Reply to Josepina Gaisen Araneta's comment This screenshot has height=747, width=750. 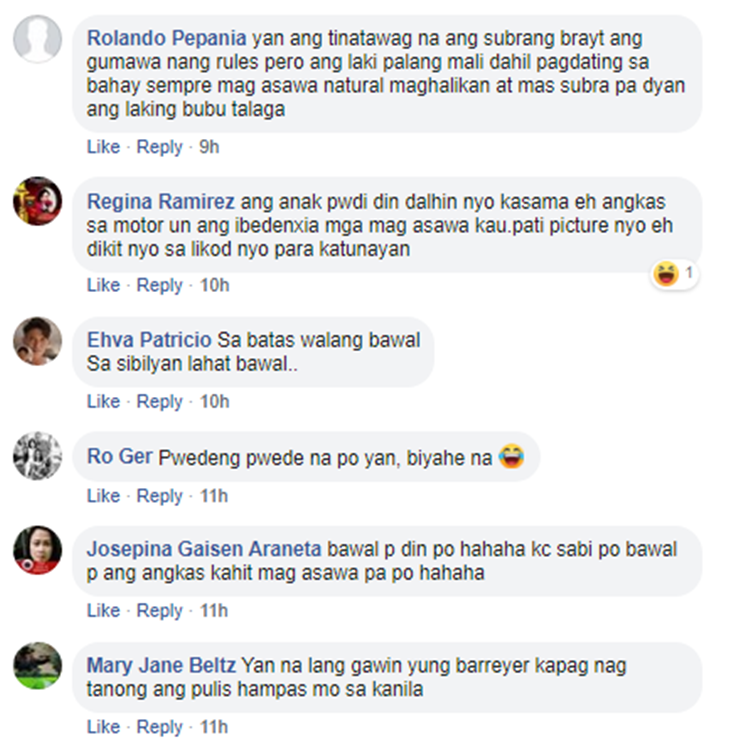click(160, 610)
